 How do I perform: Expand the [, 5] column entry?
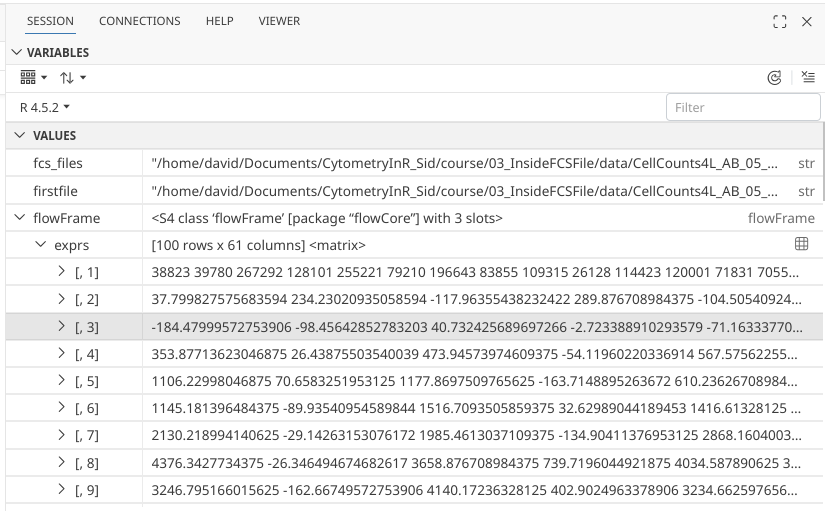tap(61, 380)
